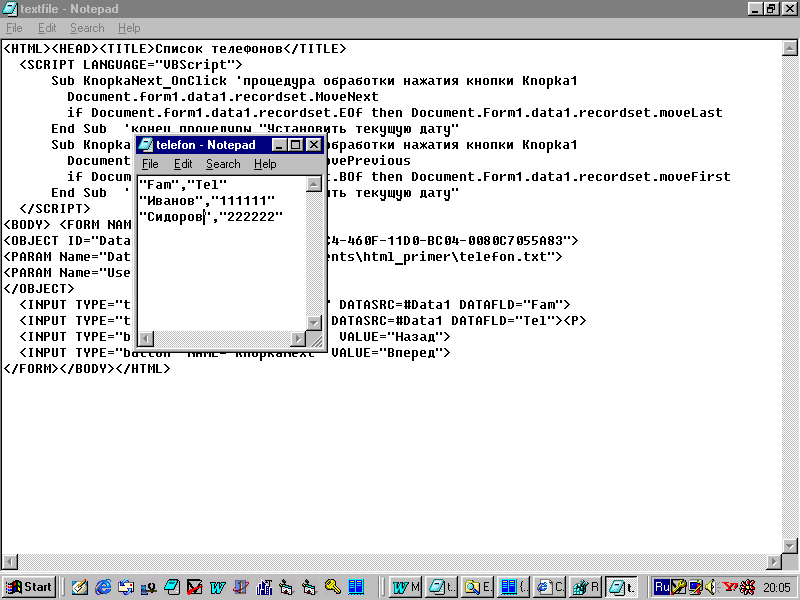Click the SCRIPT LANGUAGE="VBScript" line

click(131, 65)
